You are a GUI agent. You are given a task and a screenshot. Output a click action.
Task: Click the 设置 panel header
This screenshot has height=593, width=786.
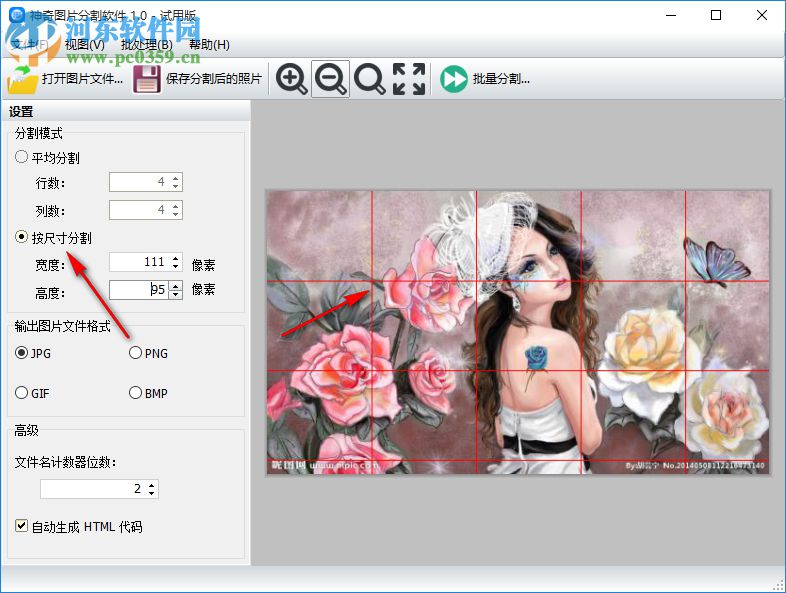(125, 111)
